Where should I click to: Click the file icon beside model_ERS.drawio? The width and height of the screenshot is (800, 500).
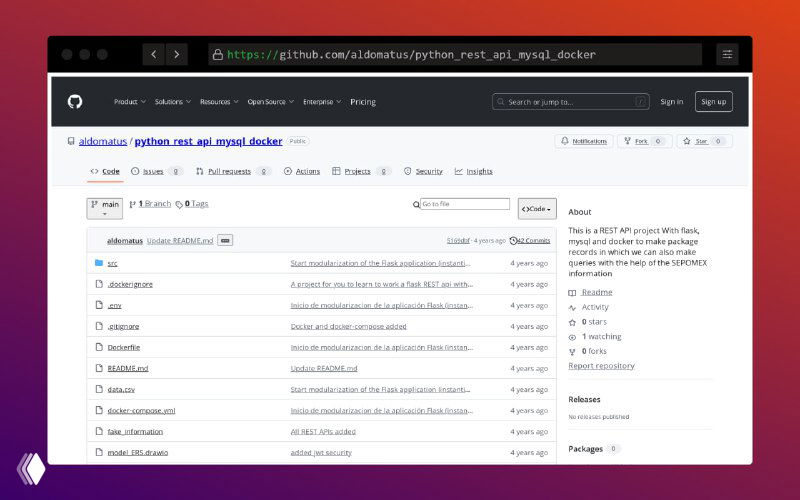click(99, 452)
